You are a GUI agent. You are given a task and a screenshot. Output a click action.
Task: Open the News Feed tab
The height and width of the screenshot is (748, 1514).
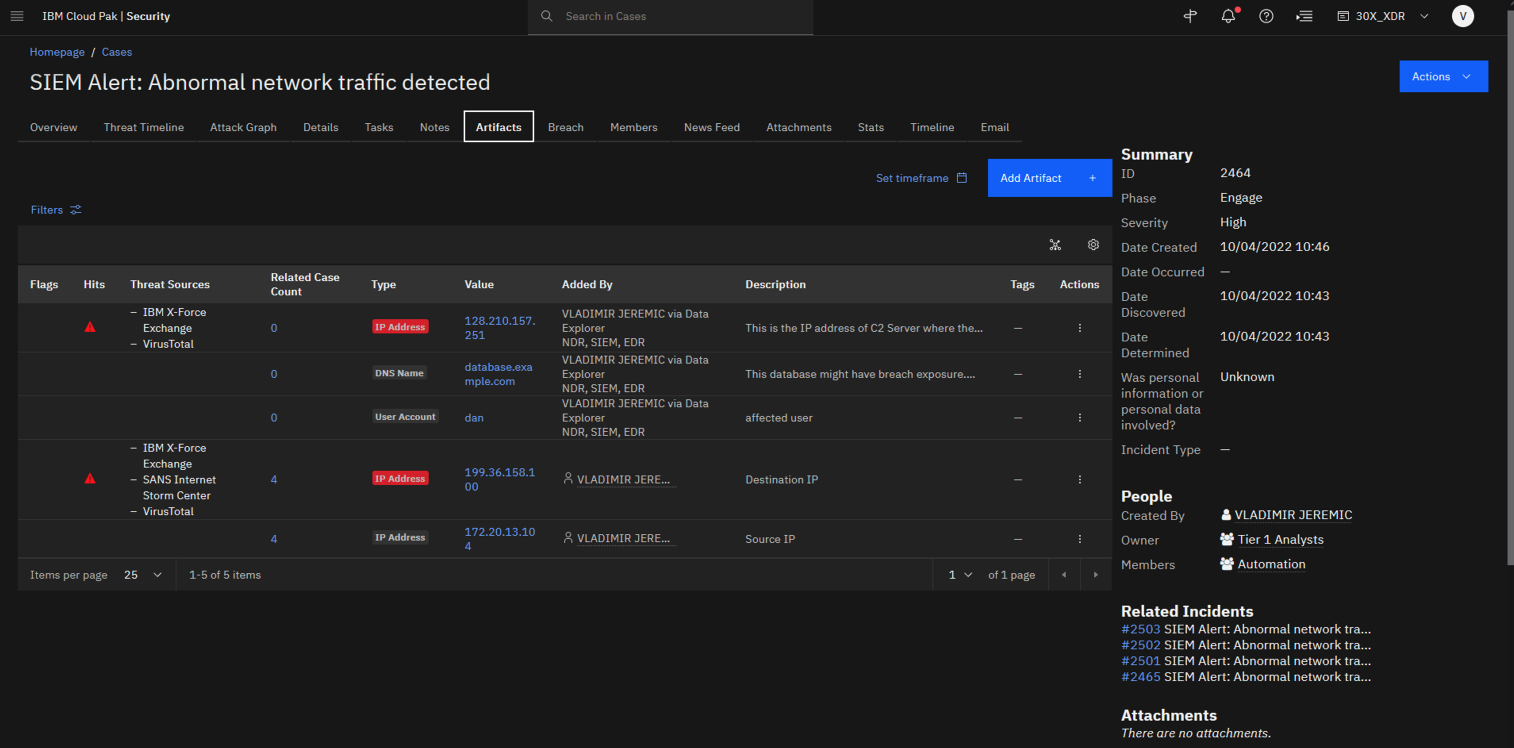click(712, 127)
